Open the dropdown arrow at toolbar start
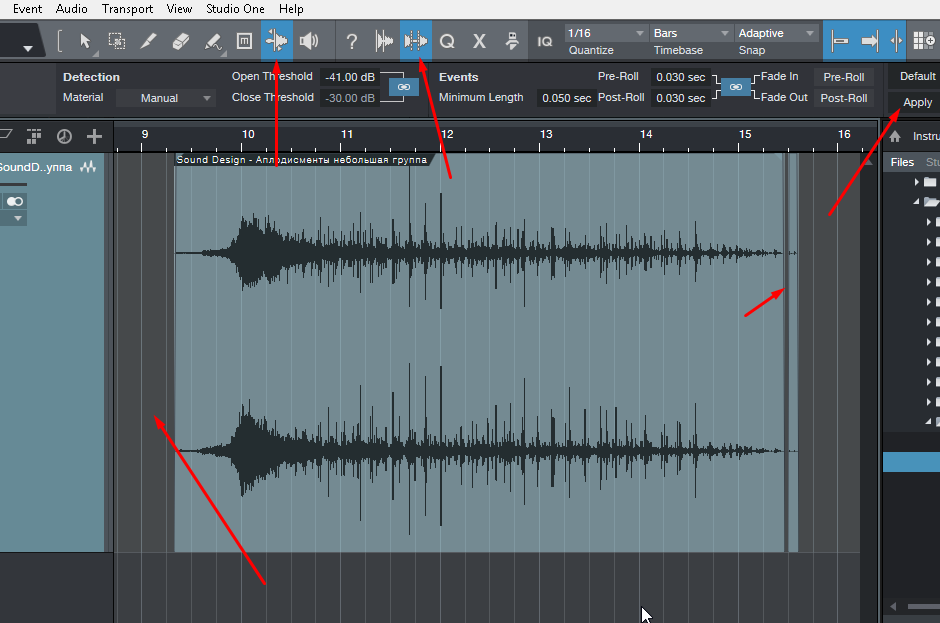Image resolution: width=940 pixels, height=623 pixels. click(28, 48)
